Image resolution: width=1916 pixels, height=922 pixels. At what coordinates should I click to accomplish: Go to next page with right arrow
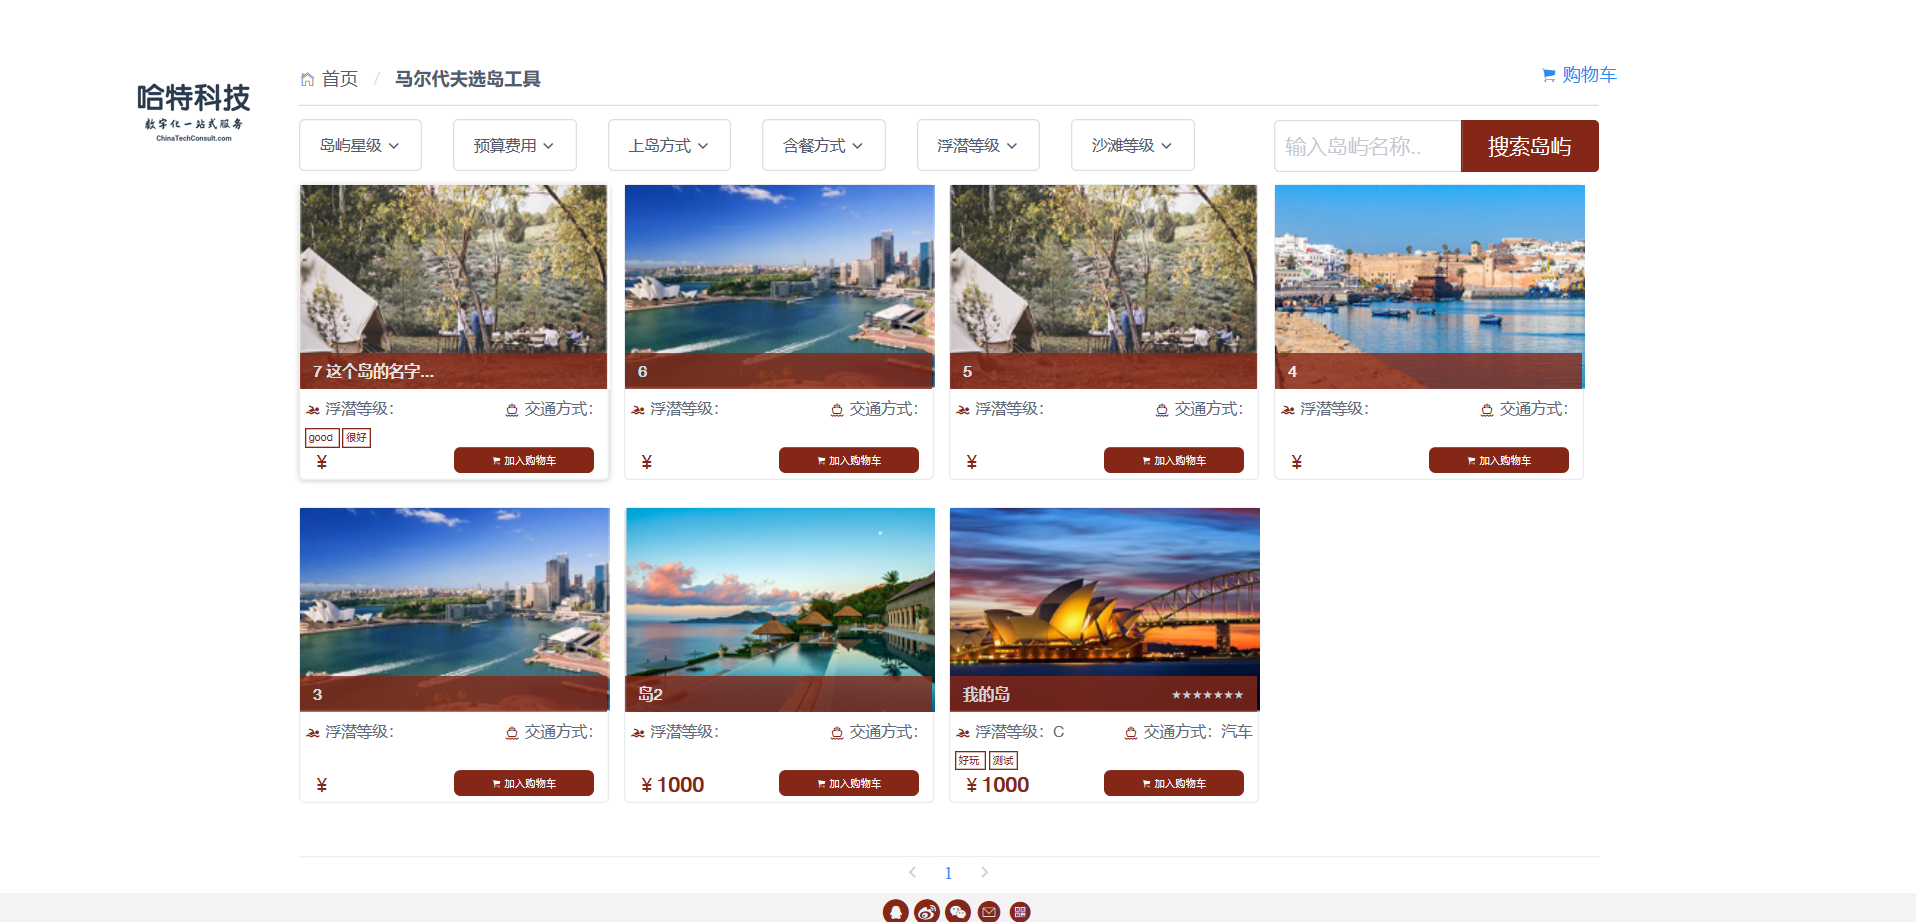tap(984, 872)
